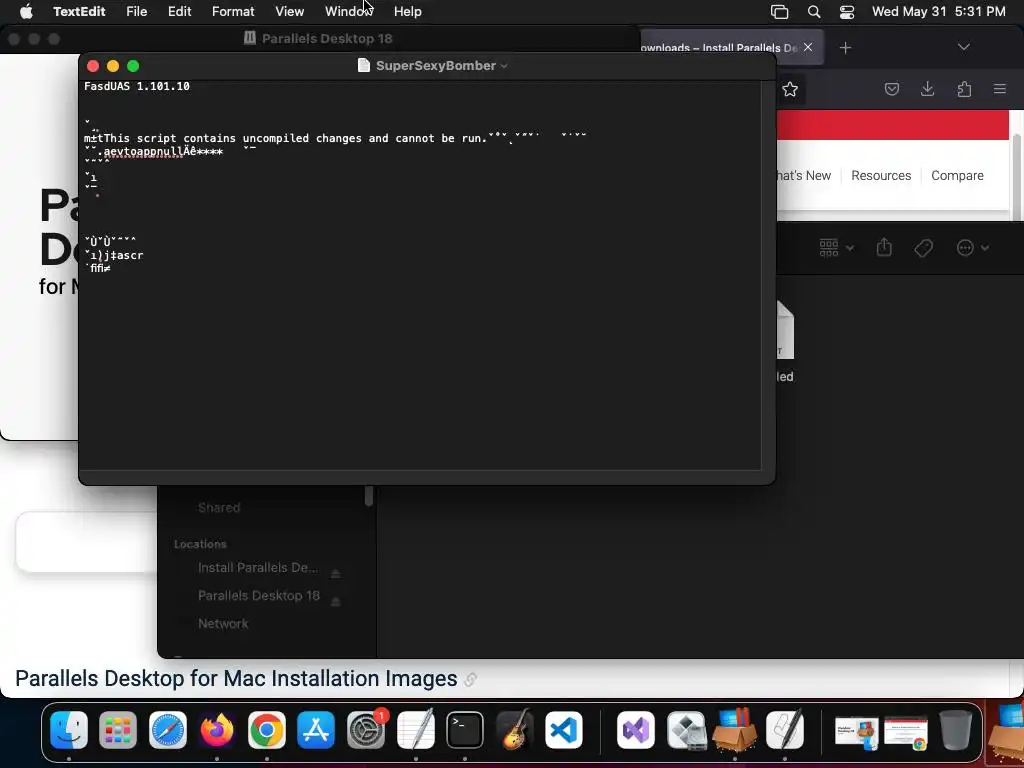Open App Store from the Dock
The width and height of the screenshot is (1024, 768).
coord(316,730)
